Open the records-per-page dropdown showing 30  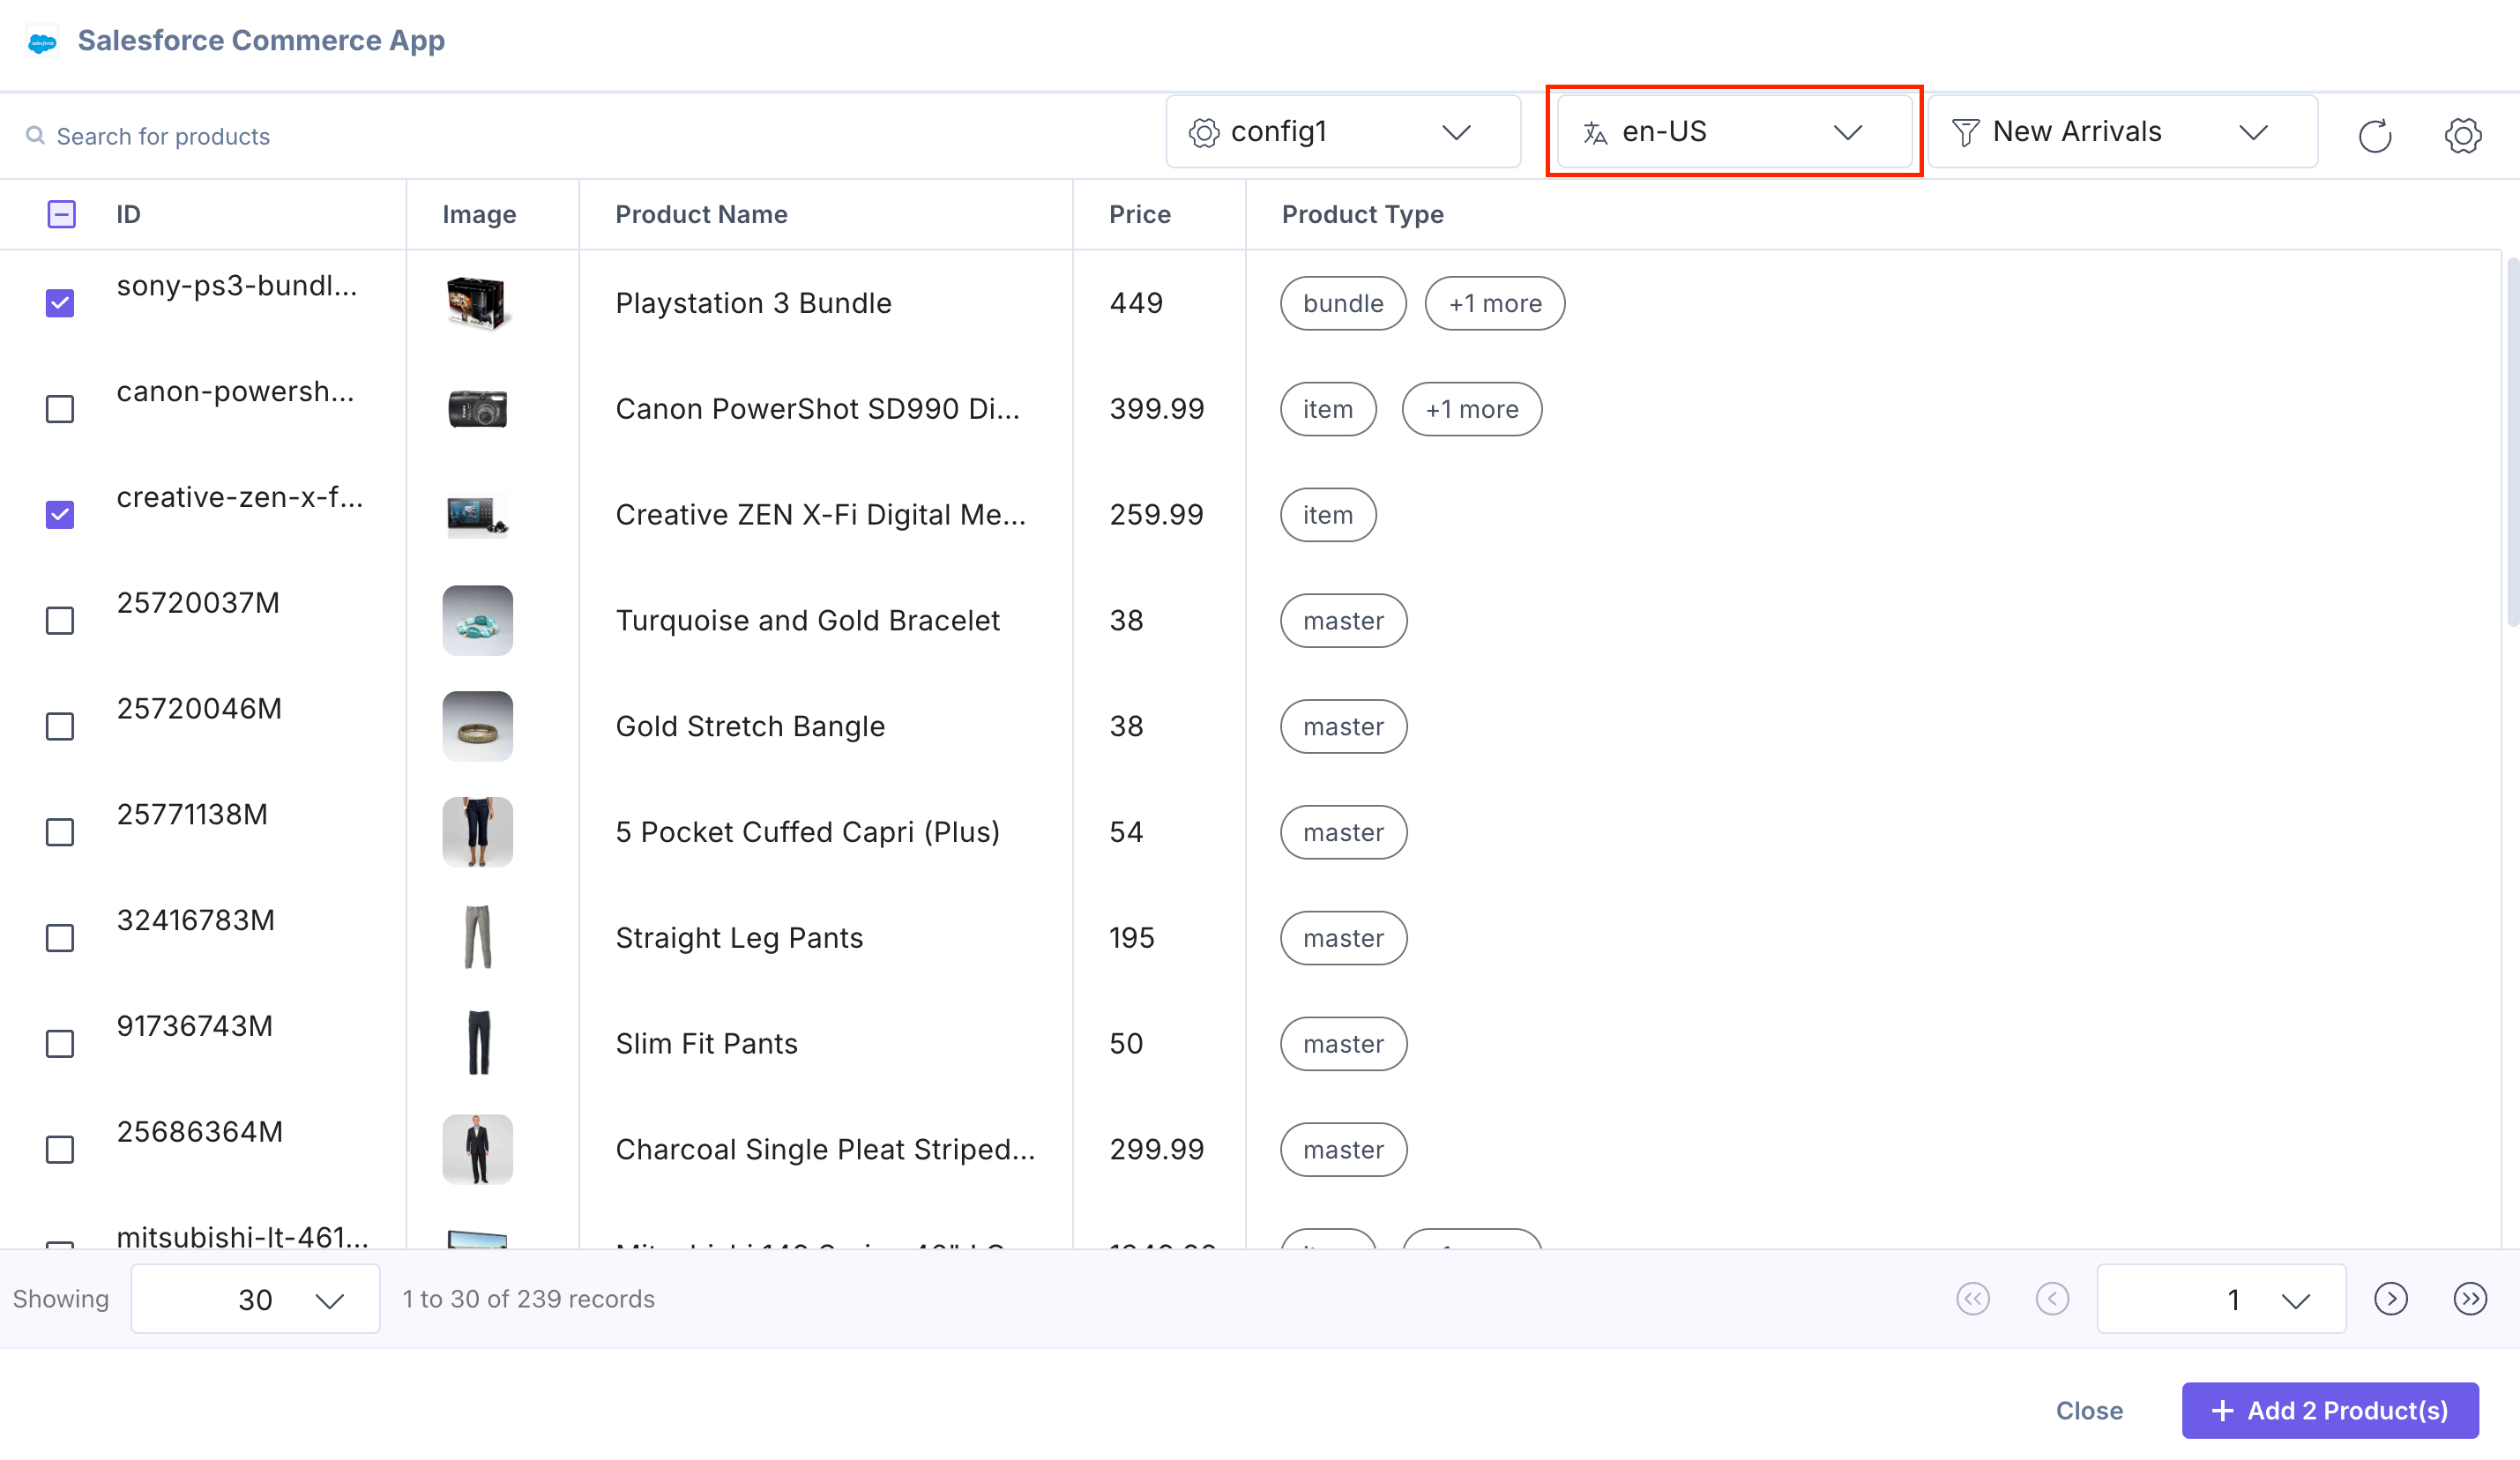(255, 1298)
